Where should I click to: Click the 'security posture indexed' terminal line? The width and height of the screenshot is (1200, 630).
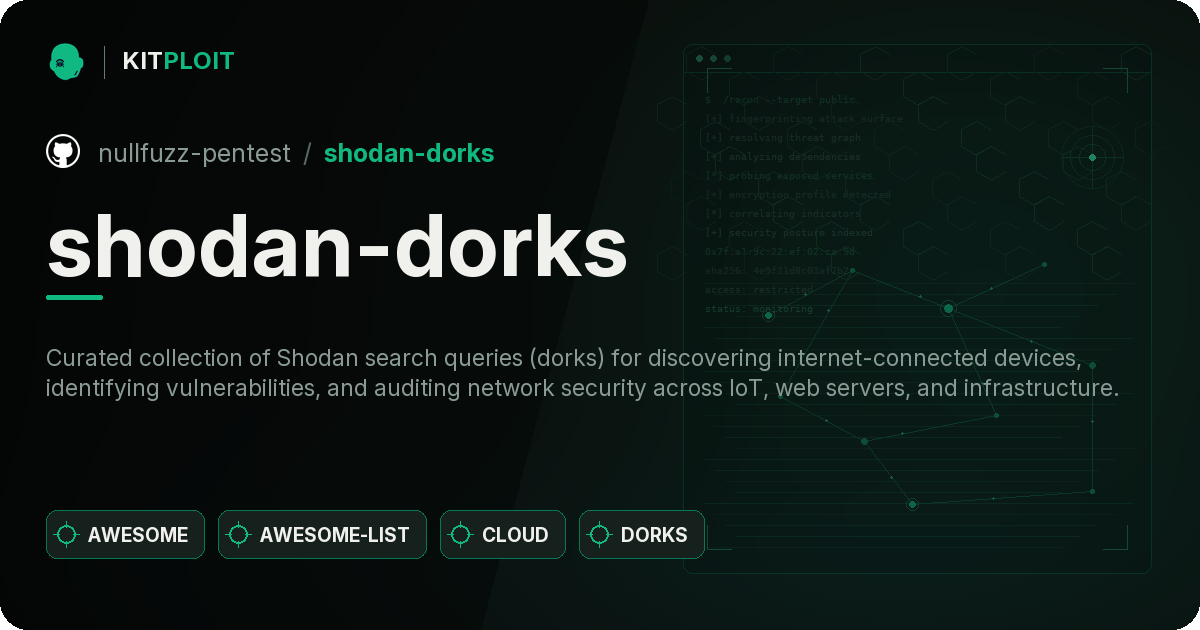(x=788, y=233)
